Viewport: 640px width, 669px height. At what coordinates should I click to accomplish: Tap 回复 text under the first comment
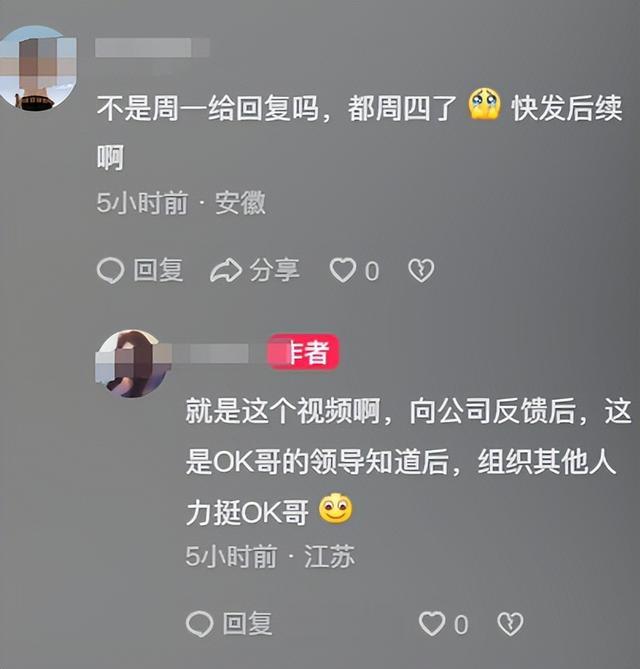[158, 270]
